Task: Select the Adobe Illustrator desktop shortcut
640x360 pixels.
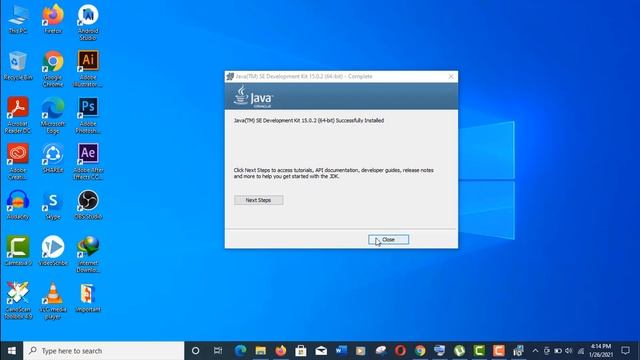Action: pyautogui.click(x=88, y=69)
